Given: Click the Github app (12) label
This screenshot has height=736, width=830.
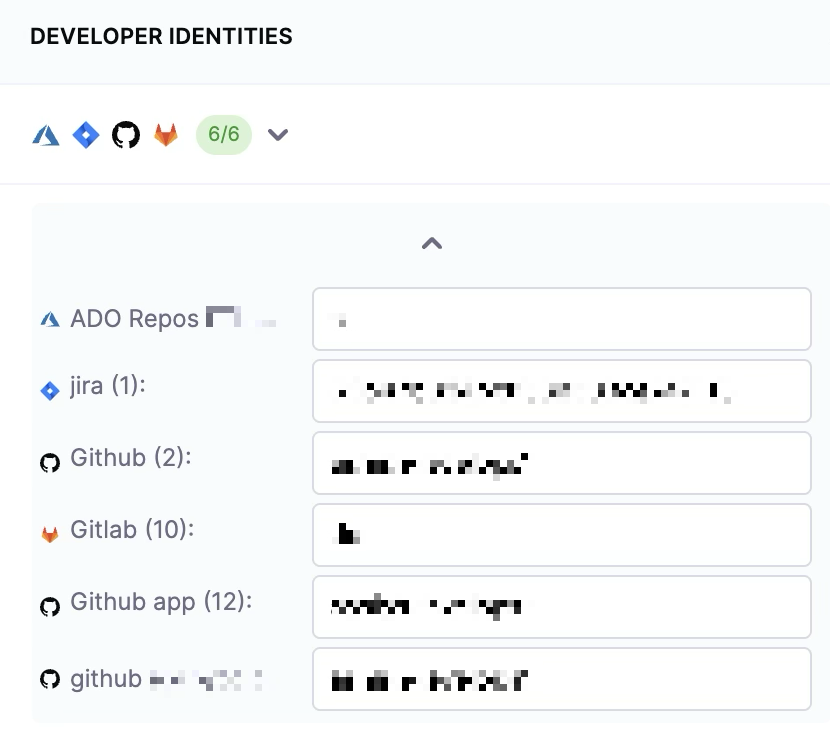Looking at the screenshot, I should point(161,602).
